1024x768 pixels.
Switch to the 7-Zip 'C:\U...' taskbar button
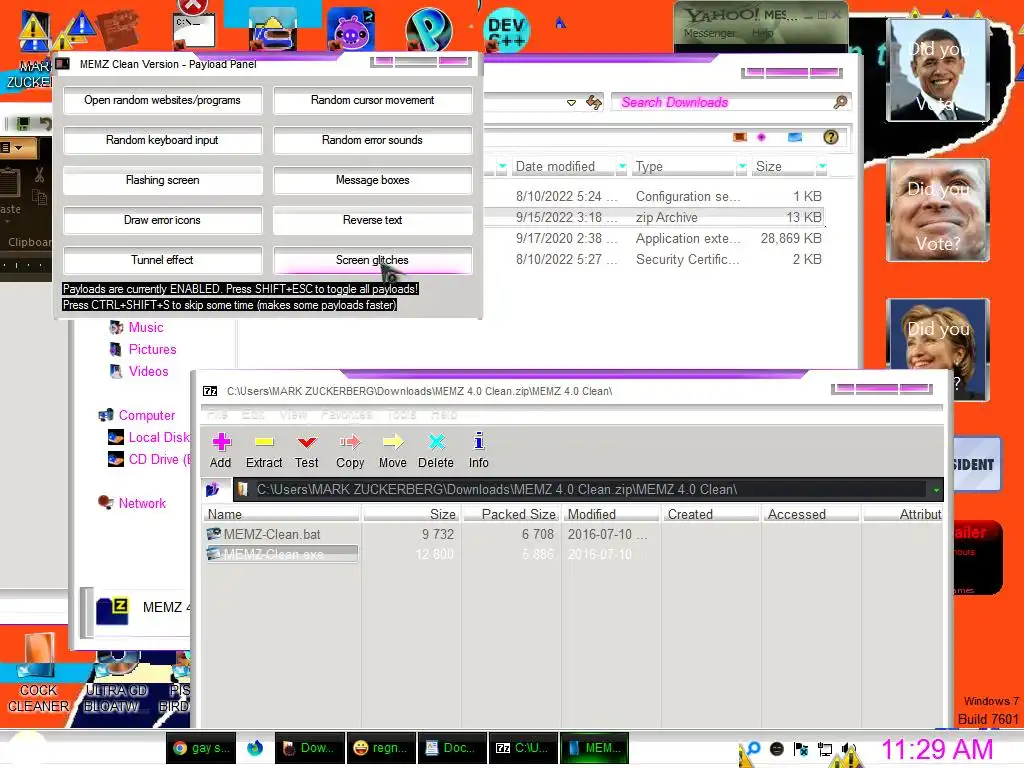(523, 748)
